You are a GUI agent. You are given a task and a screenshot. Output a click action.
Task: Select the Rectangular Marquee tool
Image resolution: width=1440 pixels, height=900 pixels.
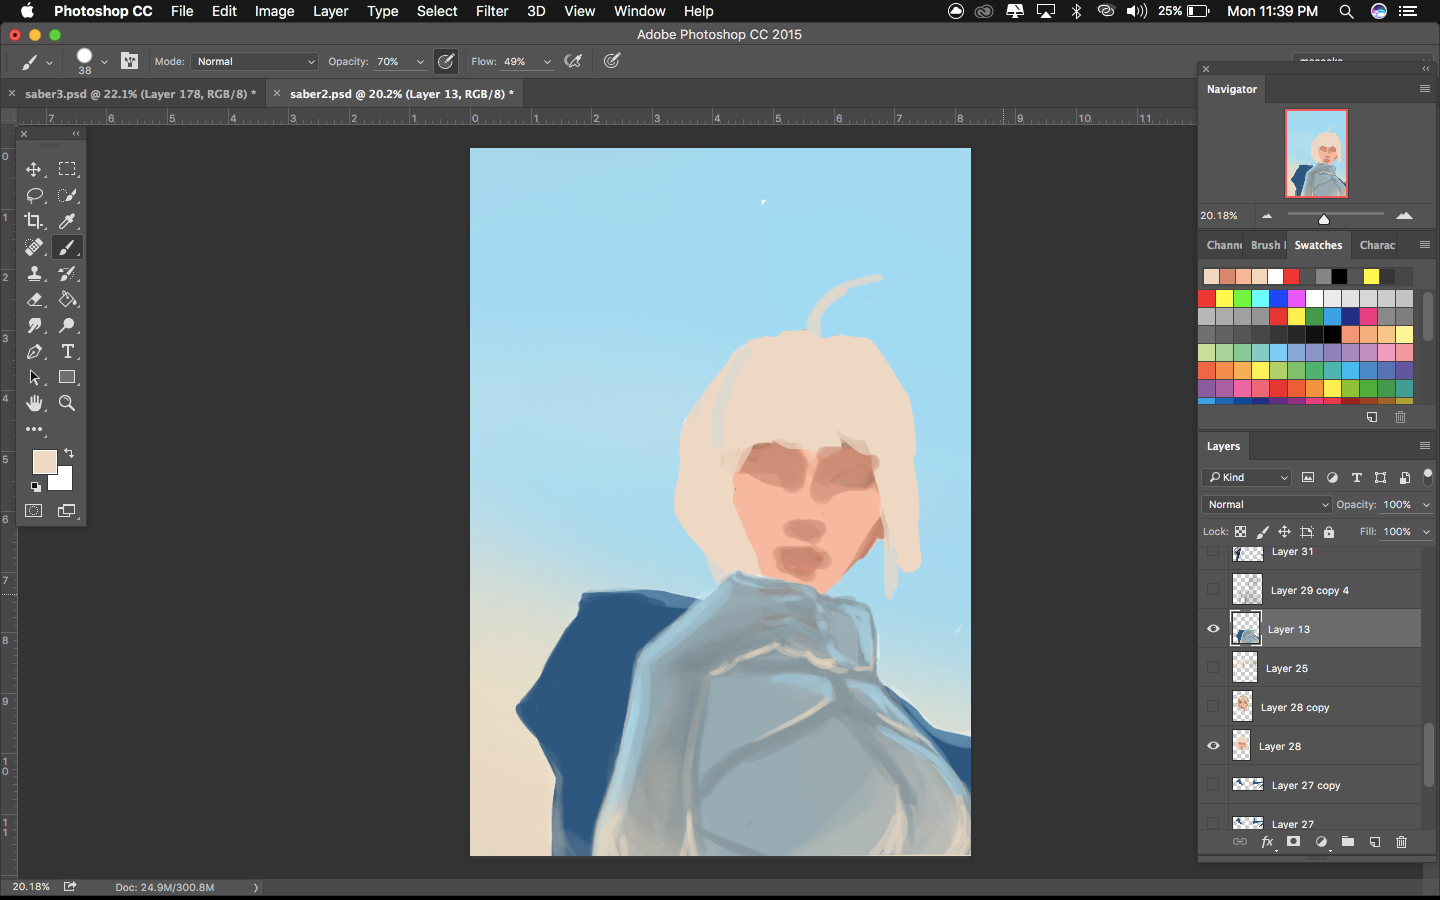point(67,169)
